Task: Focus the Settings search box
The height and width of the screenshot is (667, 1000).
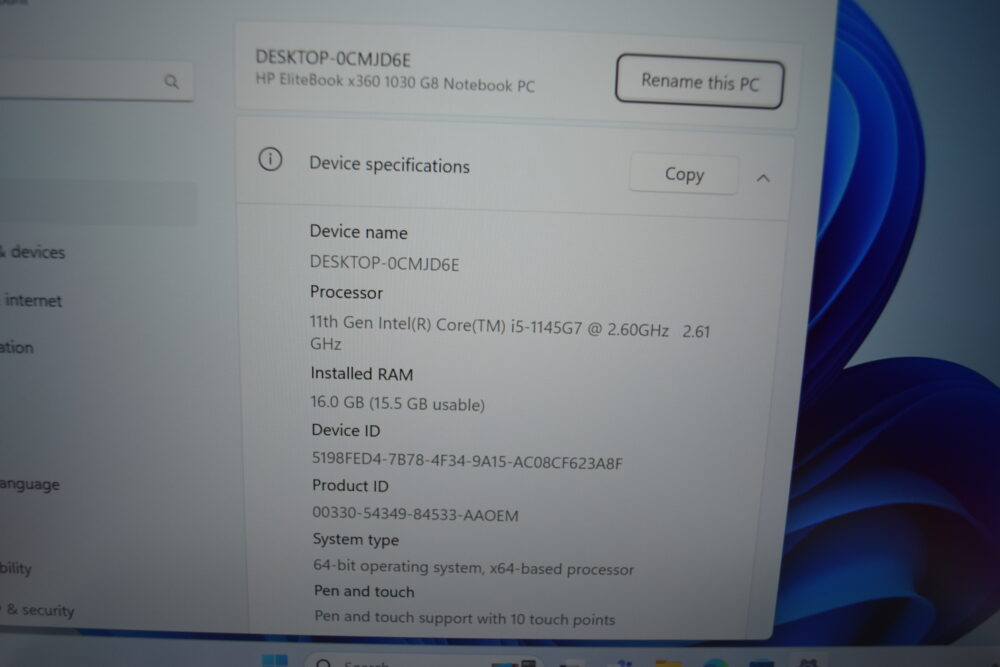Action: click(x=96, y=80)
